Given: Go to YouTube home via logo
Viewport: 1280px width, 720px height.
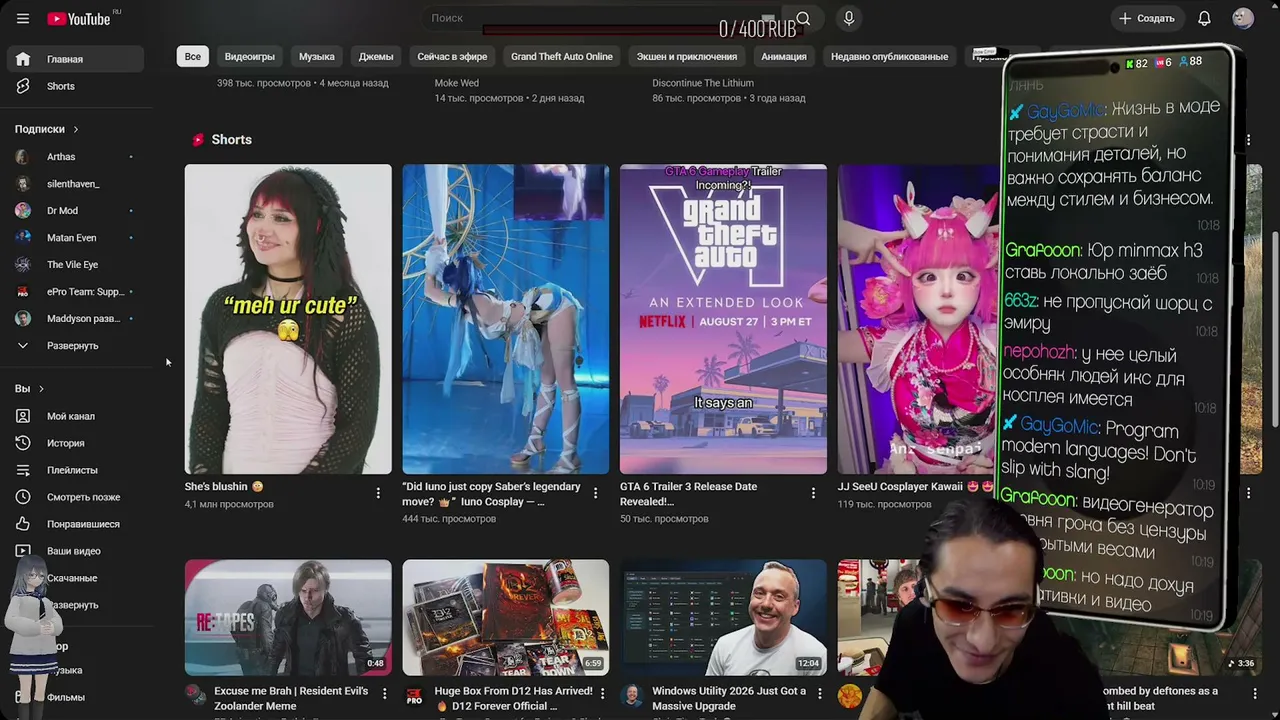Looking at the screenshot, I should [x=79, y=19].
